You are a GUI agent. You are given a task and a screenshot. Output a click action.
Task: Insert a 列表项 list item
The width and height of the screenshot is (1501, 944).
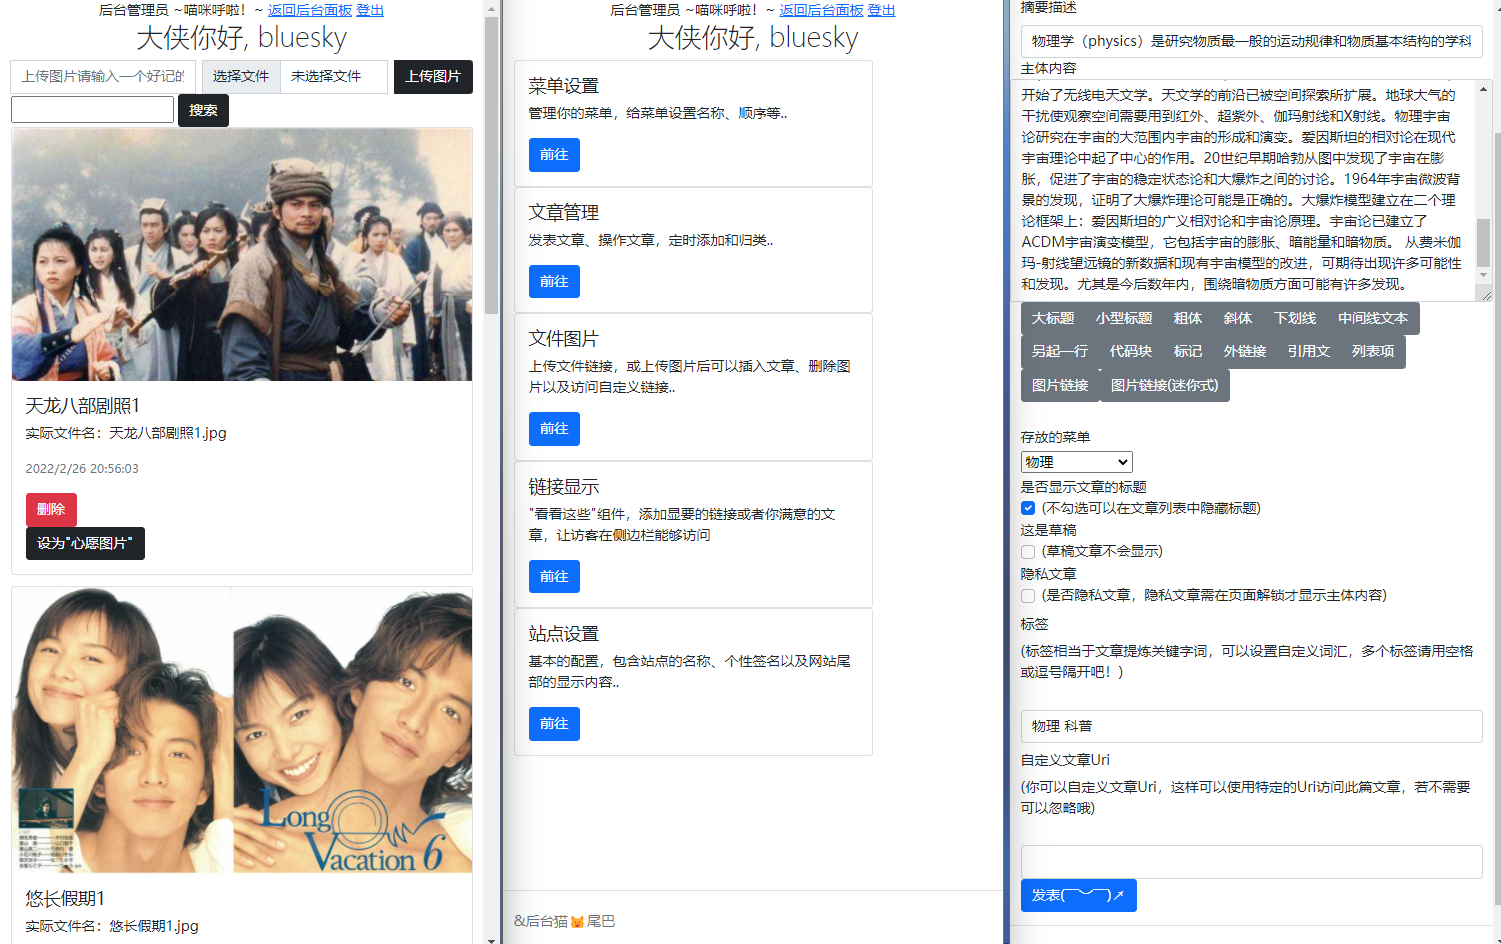coord(1373,351)
